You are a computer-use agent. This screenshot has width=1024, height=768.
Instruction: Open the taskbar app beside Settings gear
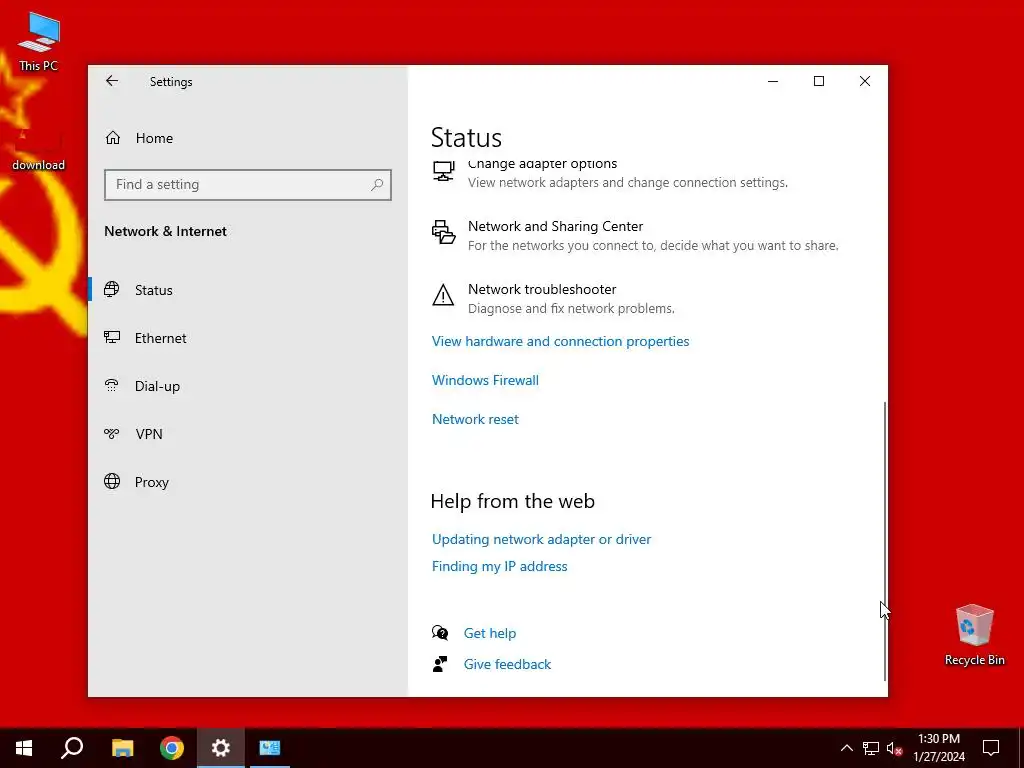coord(270,748)
